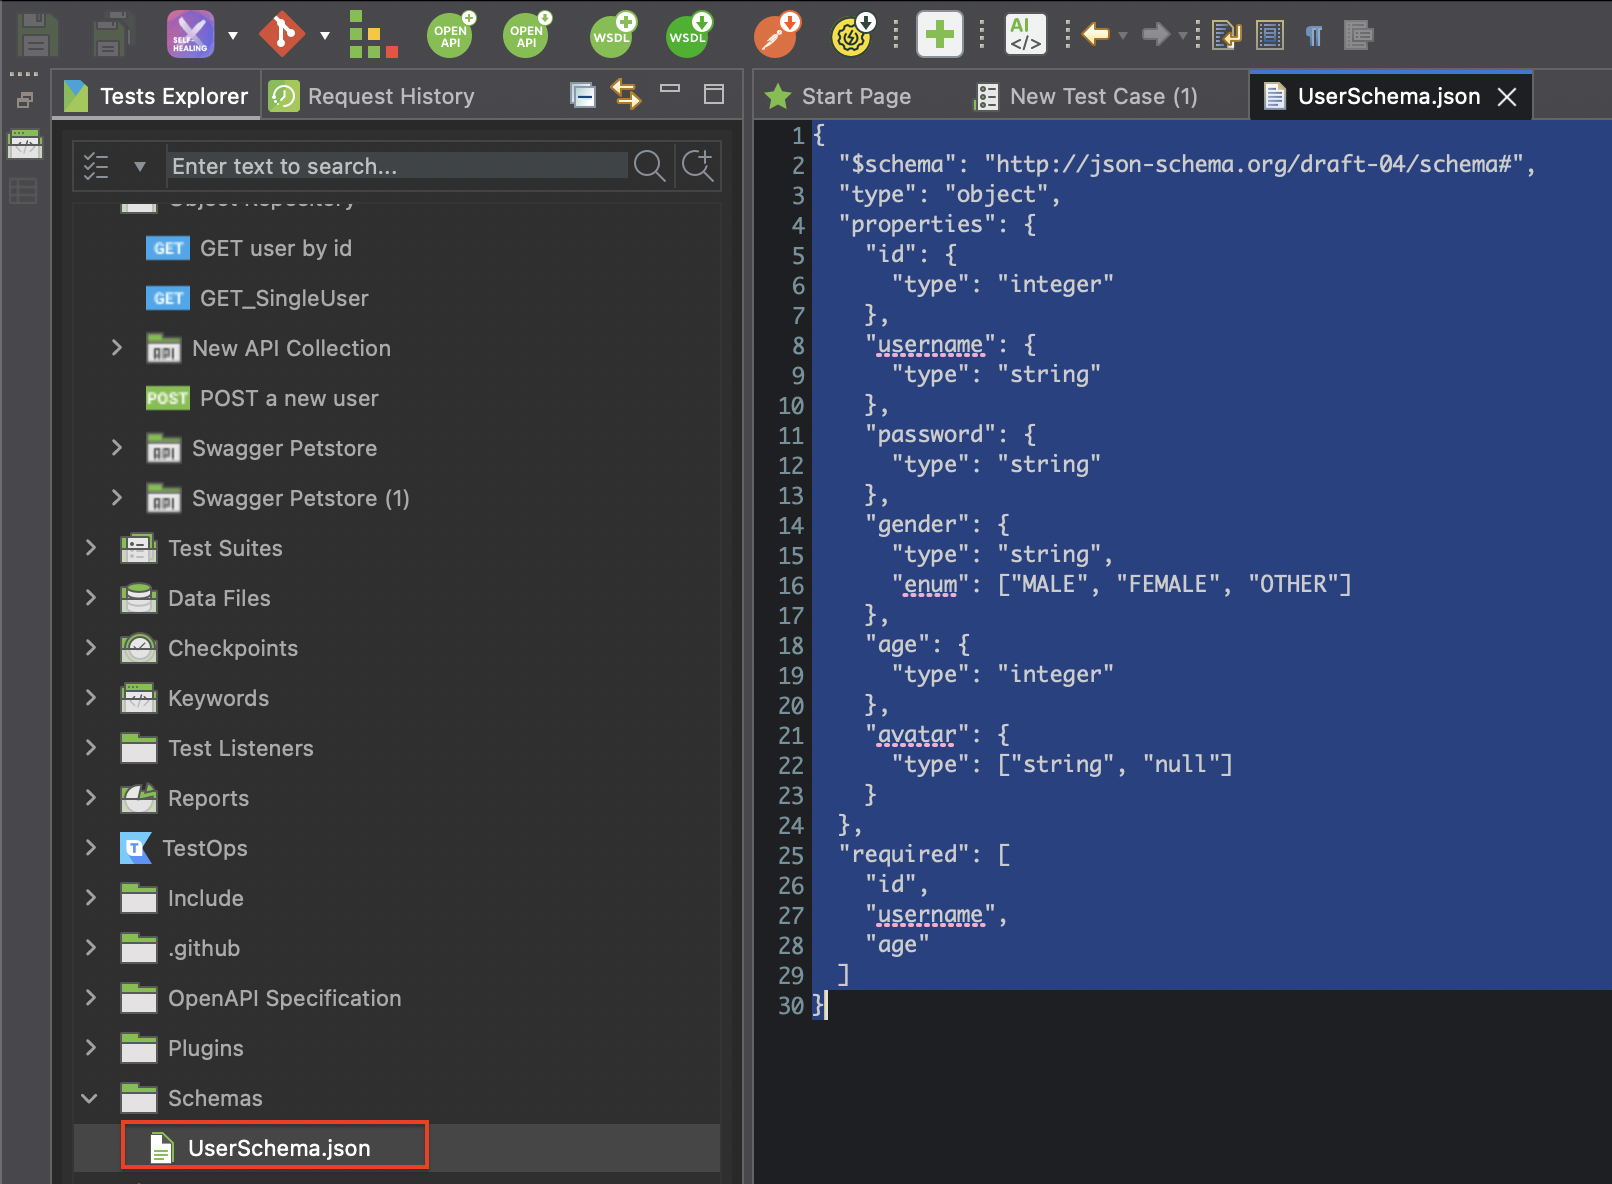The height and width of the screenshot is (1184, 1612).
Task: Open the Start Page tab
Action: pyautogui.click(x=855, y=95)
